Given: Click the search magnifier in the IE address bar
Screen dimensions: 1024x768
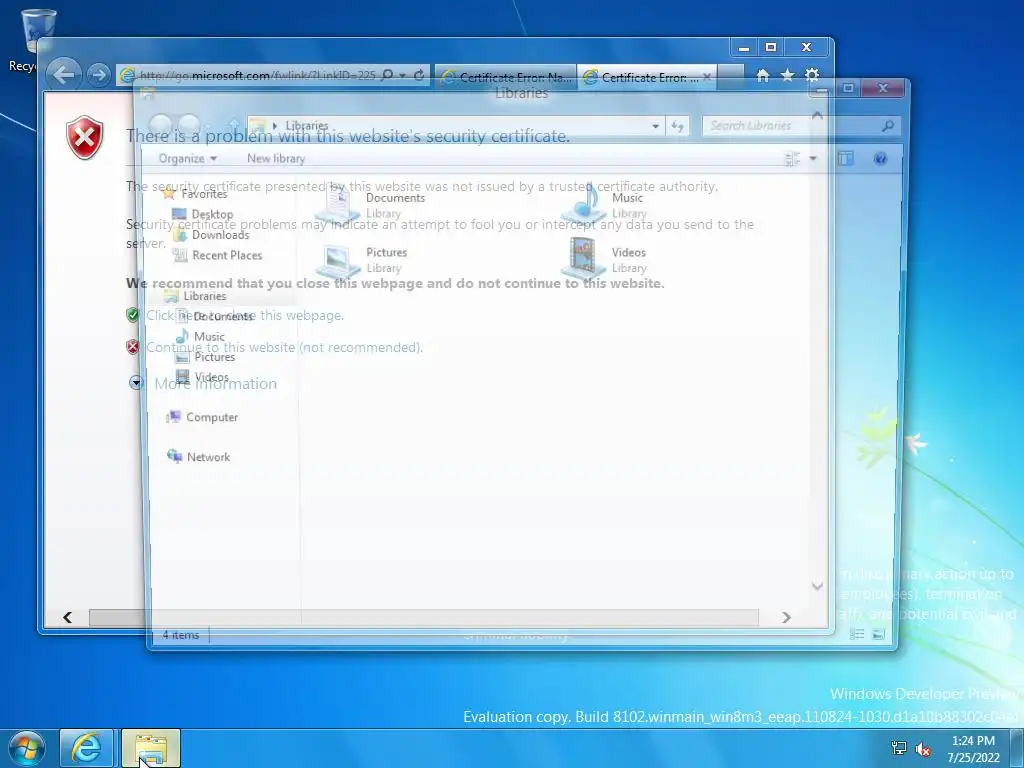Looking at the screenshot, I should point(387,75).
